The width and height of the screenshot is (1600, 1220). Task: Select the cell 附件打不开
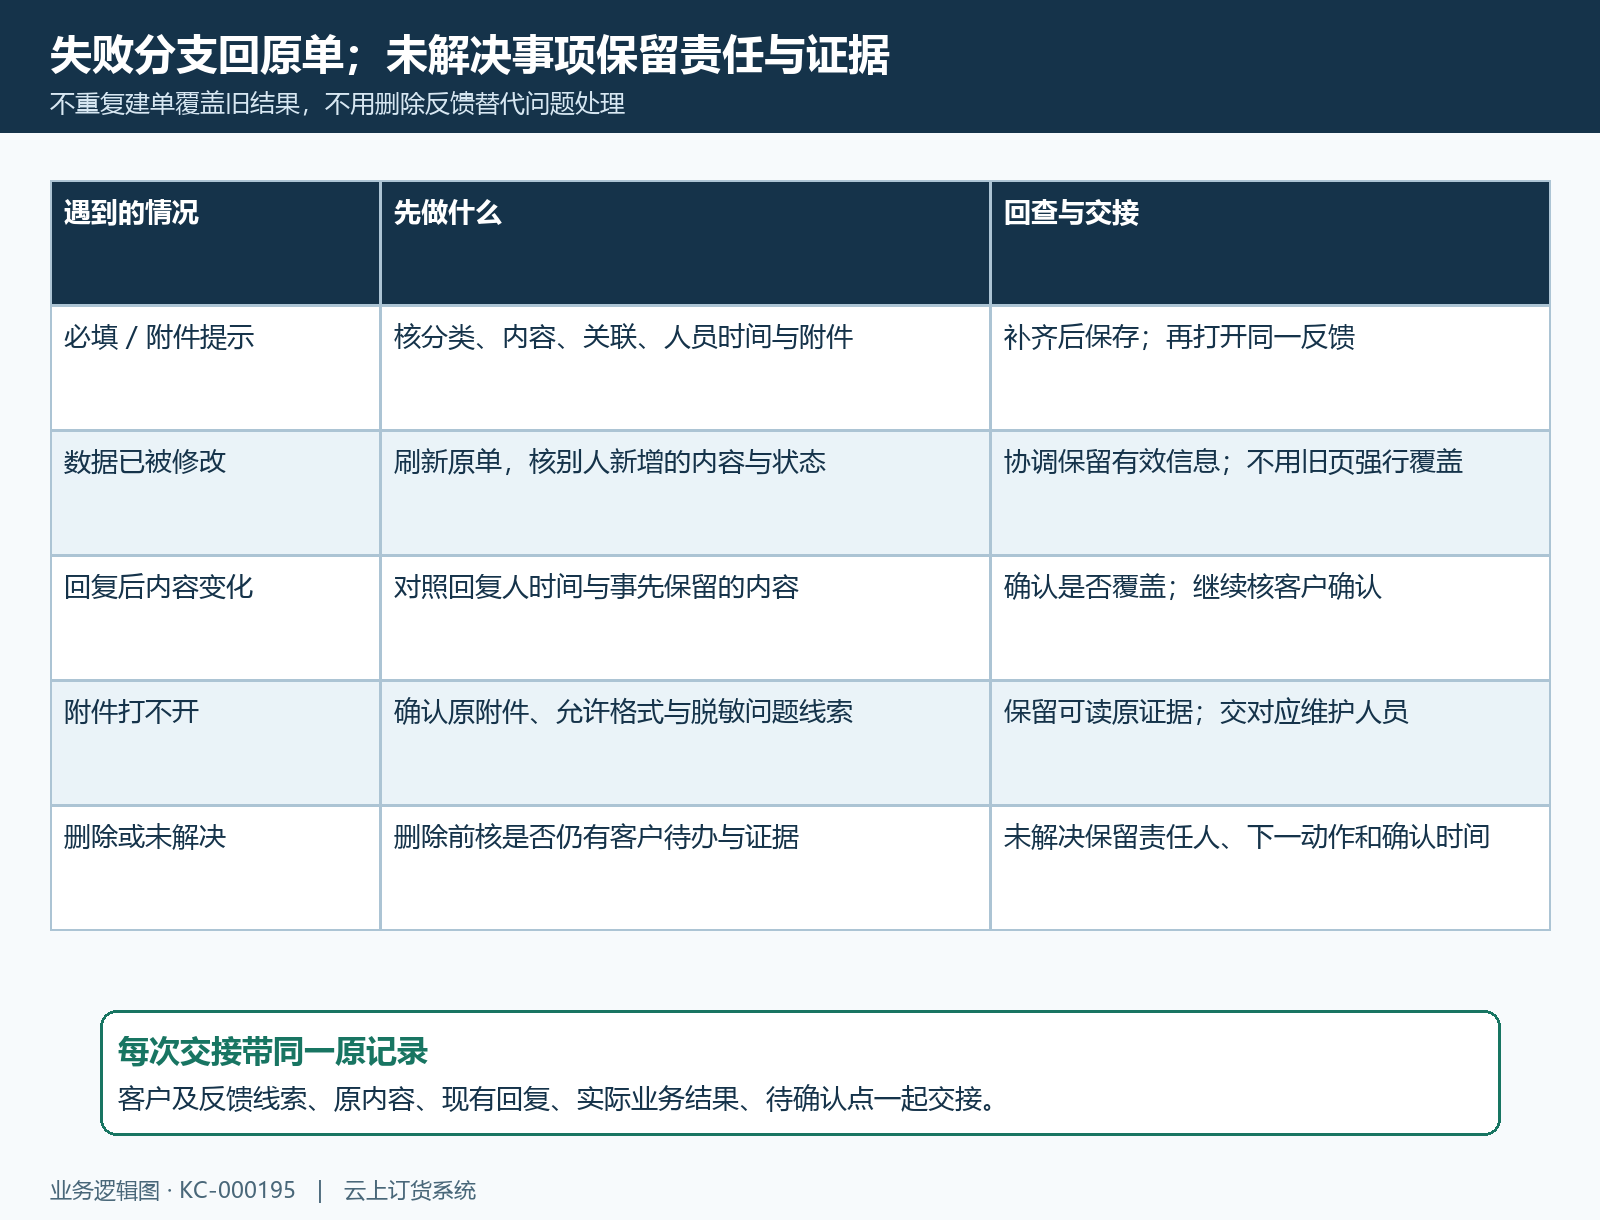pyautogui.click(x=215, y=743)
